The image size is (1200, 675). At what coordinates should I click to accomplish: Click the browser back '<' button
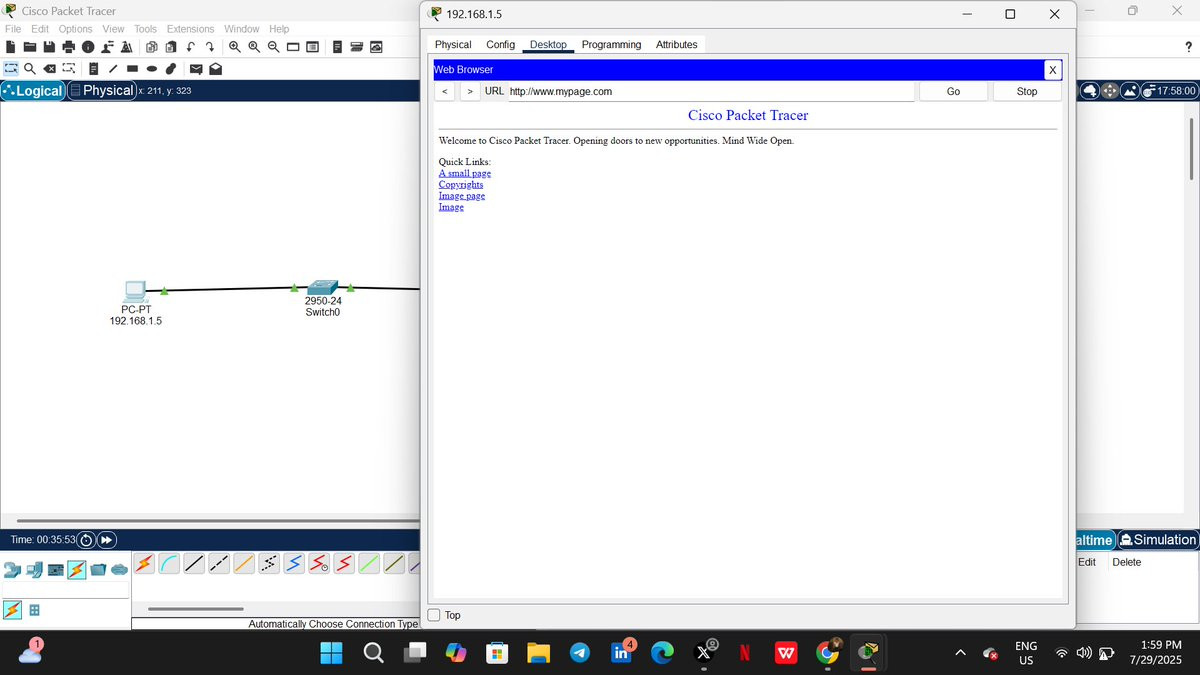tap(445, 91)
